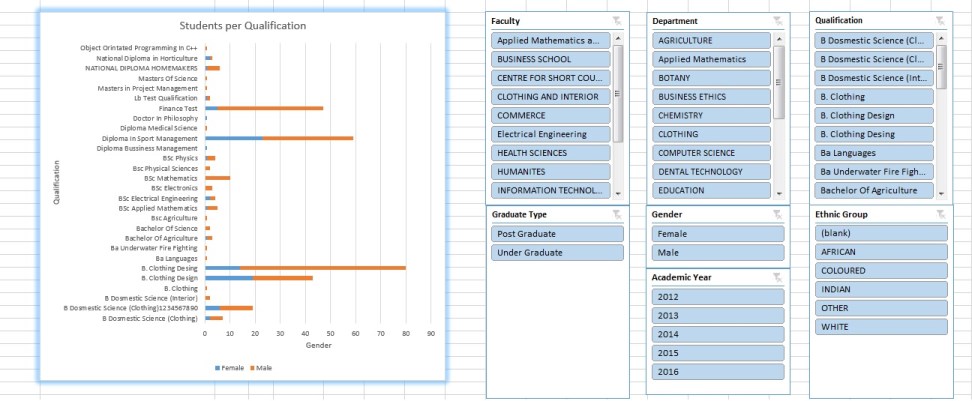This screenshot has height=401, width=972.
Task: Clear the filter on the Ethnic Group slicer
Action: coord(940,215)
